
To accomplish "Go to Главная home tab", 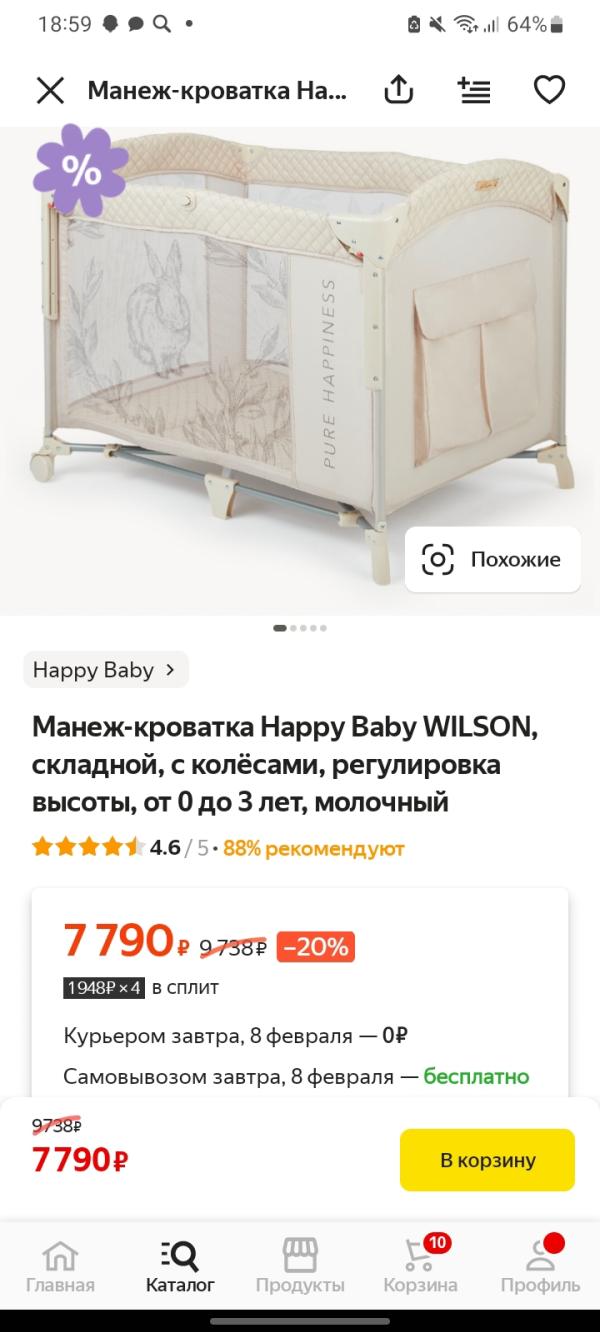I will click(60, 1266).
